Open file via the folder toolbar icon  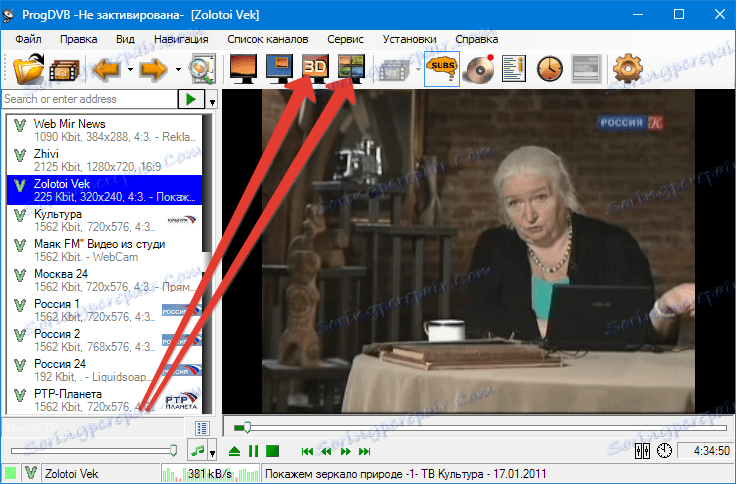[x=28, y=69]
